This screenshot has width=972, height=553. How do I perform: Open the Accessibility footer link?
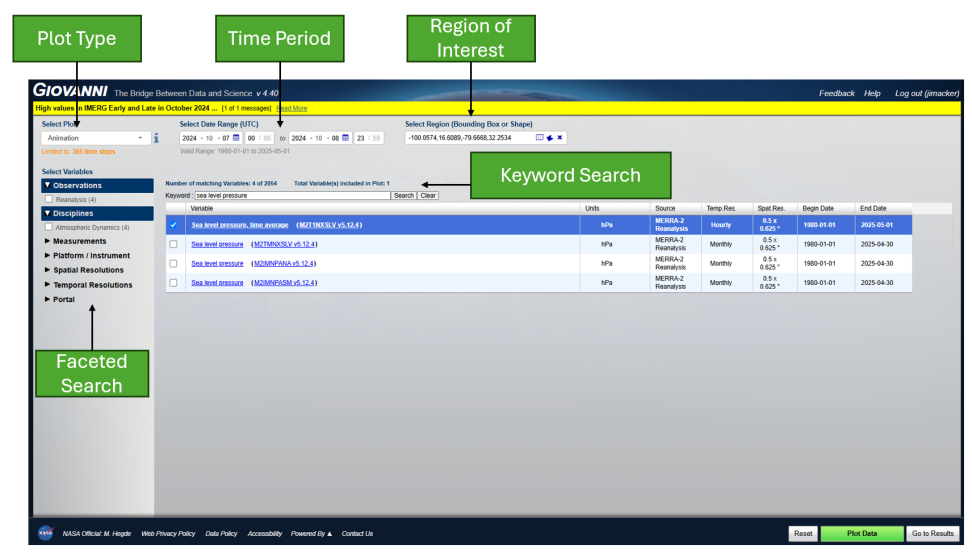pyautogui.click(x=265, y=534)
